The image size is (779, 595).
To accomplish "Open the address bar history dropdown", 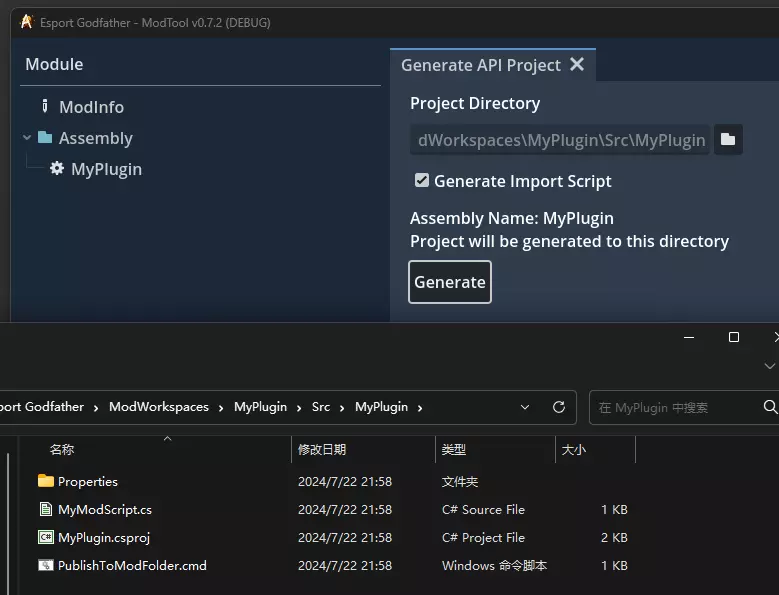I will [x=526, y=407].
